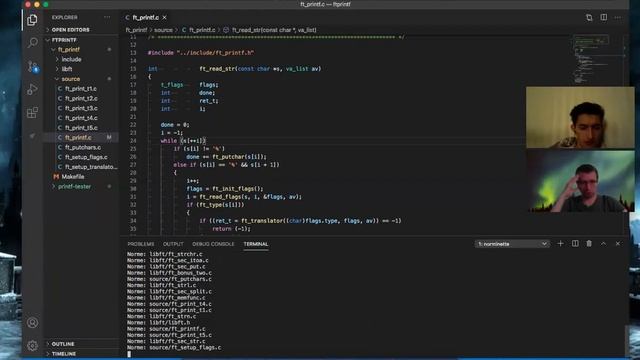The width and height of the screenshot is (640, 360).
Task: Open the Source Control view
Action: (32, 66)
